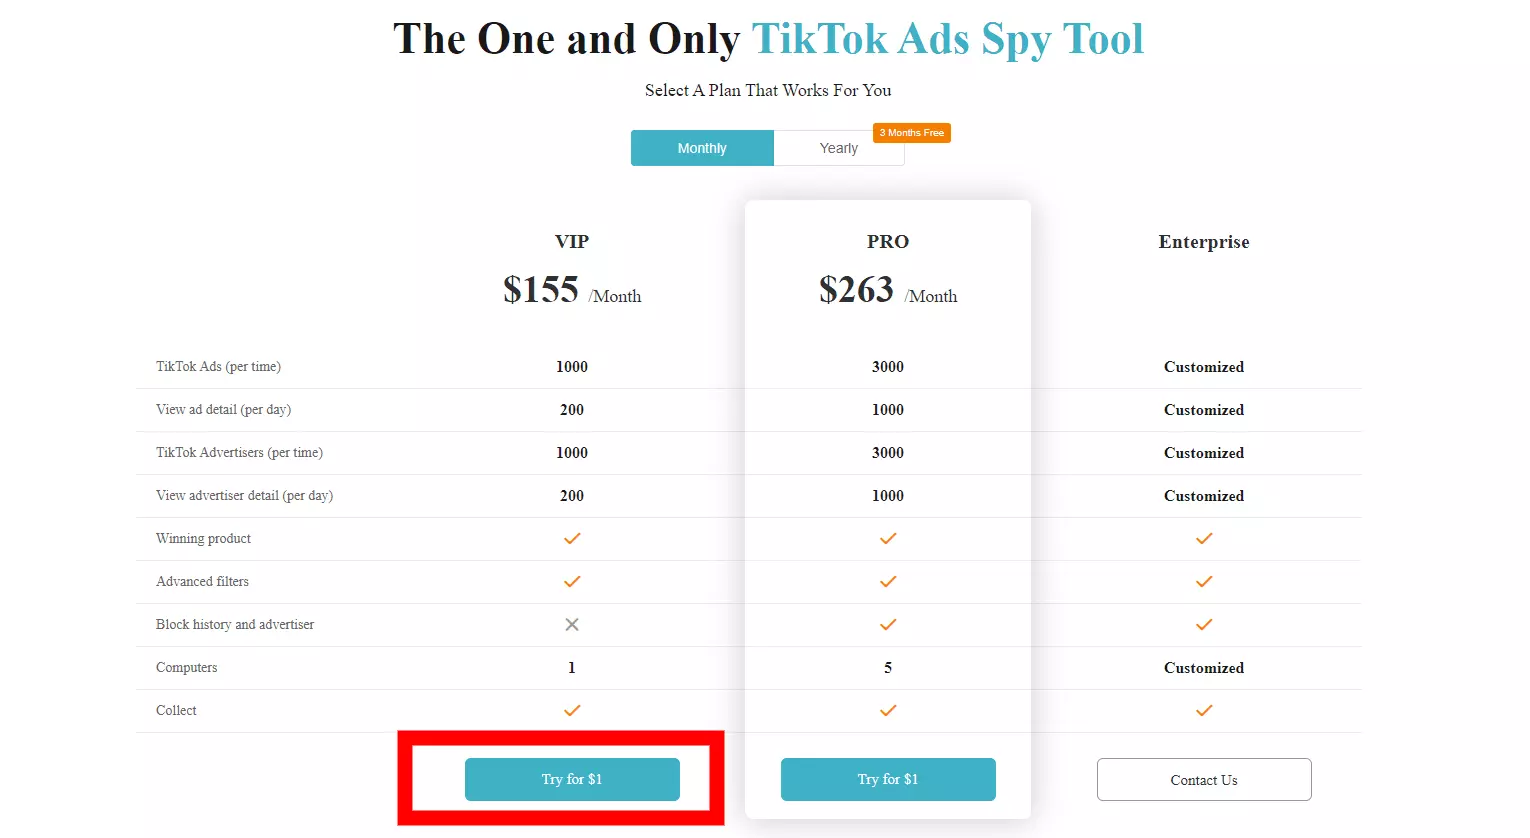Click the gray X for VIP Block history

pyautogui.click(x=572, y=624)
